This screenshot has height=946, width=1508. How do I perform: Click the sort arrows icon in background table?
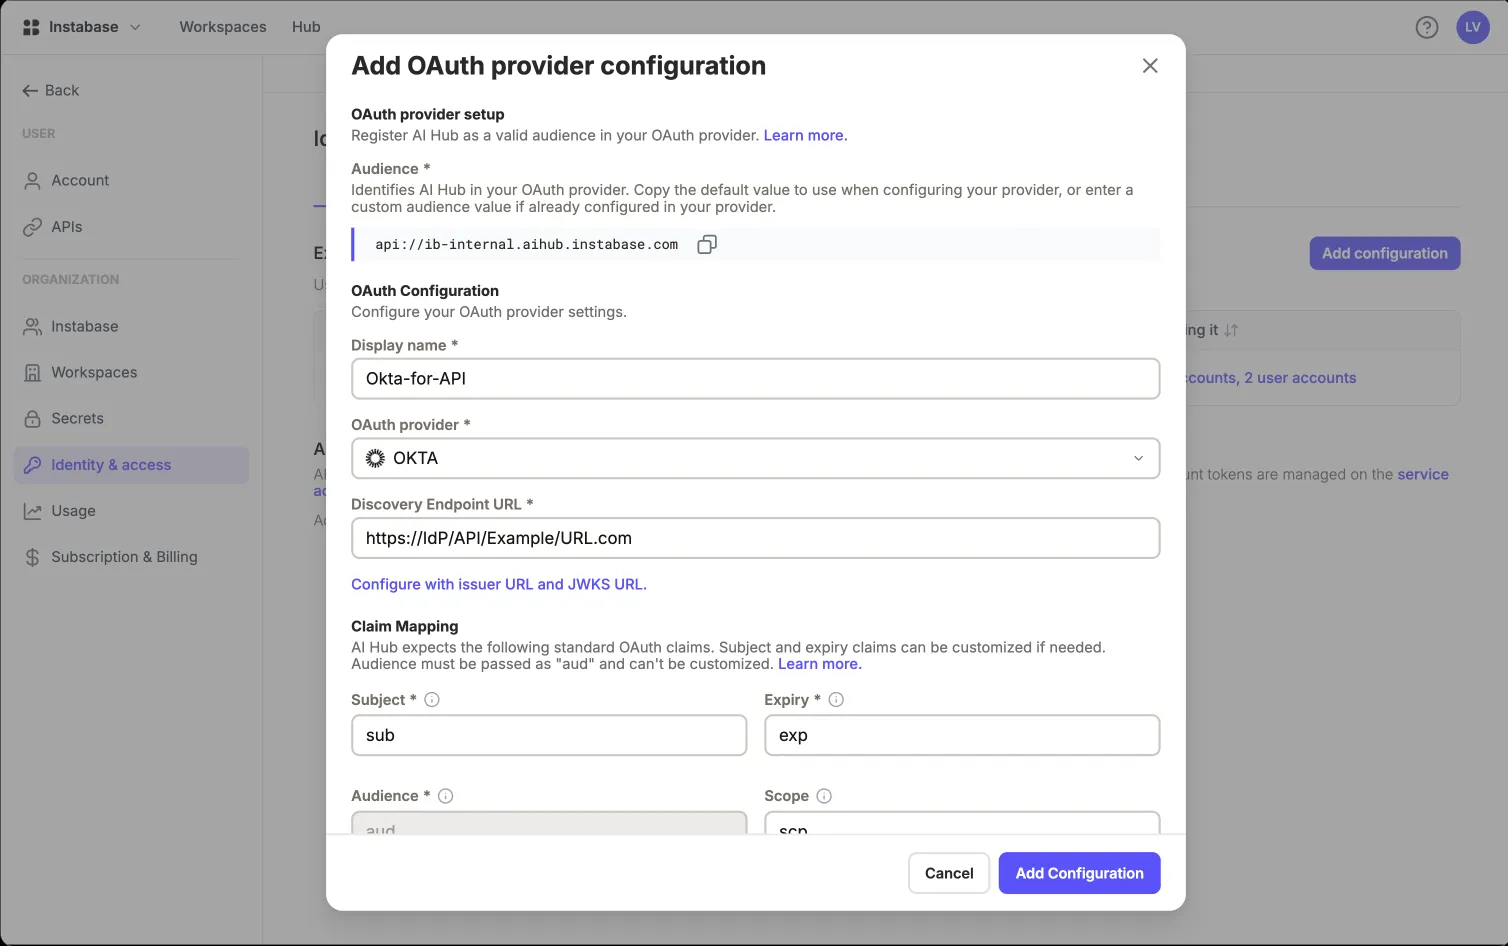pyautogui.click(x=1231, y=330)
